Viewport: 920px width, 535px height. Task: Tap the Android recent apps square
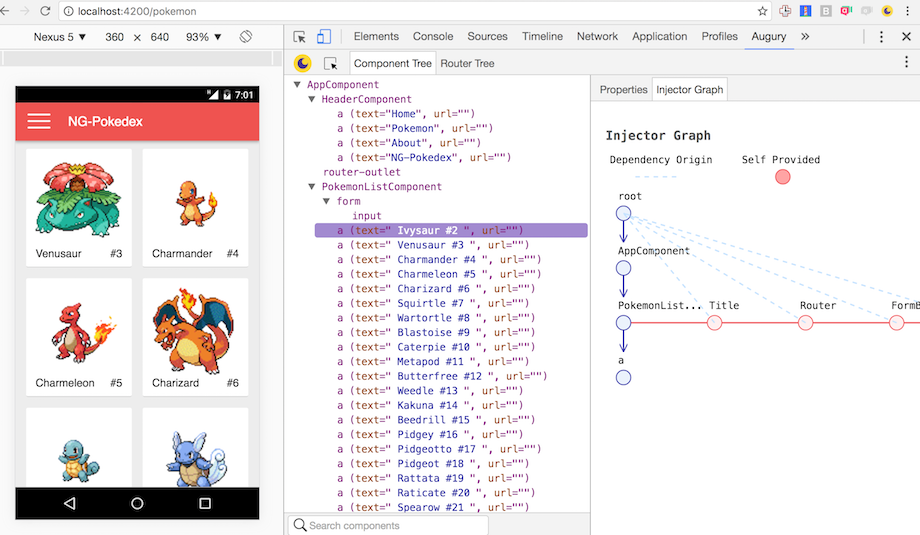(x=205, y=503)
